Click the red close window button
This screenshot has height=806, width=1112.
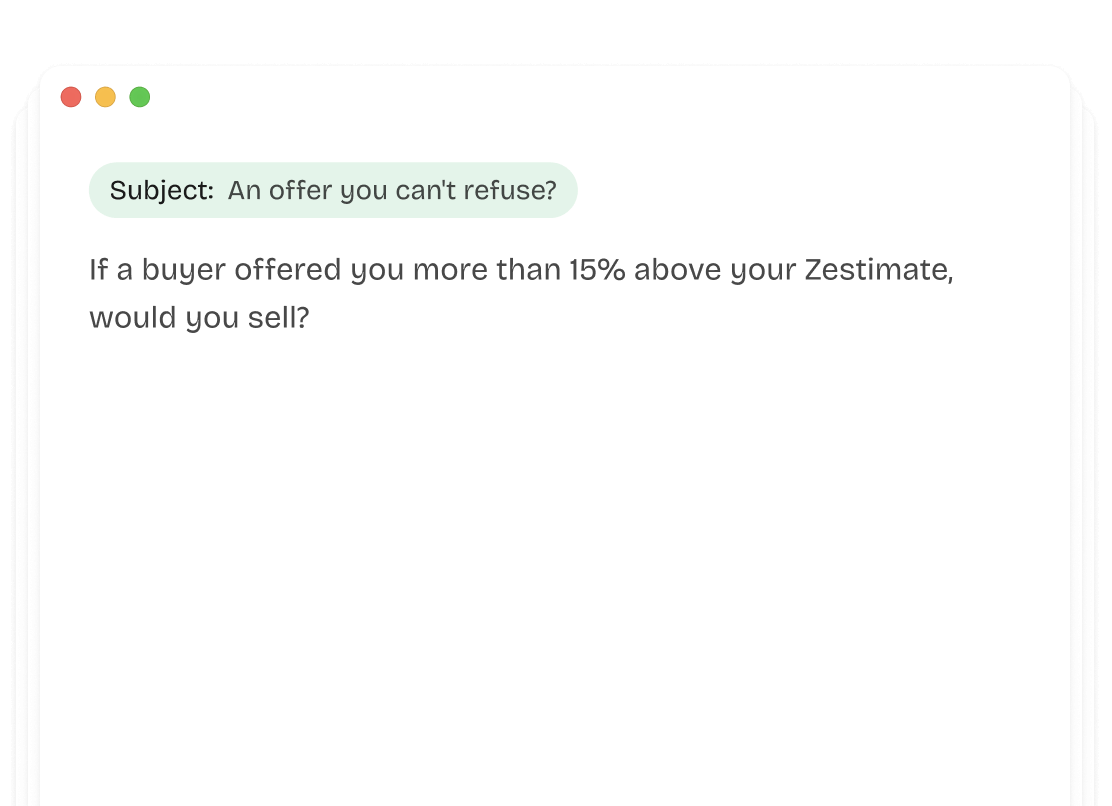pyautogui.click(x=71, y=97)
